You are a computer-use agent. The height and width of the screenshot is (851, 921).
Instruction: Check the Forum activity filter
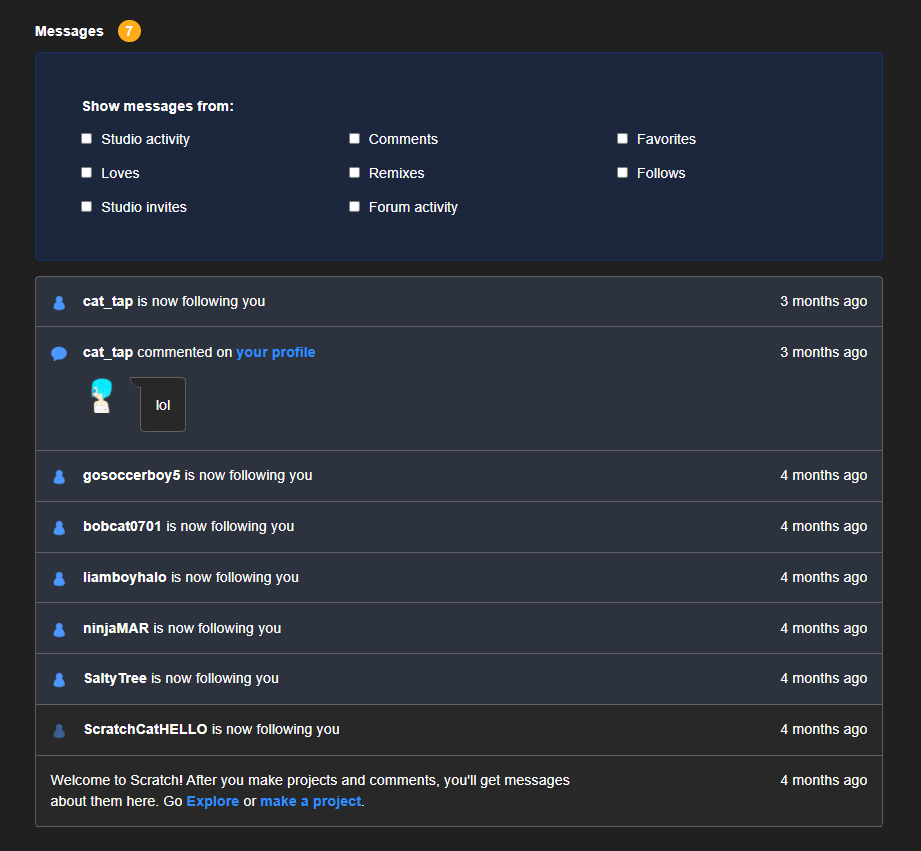354,206
